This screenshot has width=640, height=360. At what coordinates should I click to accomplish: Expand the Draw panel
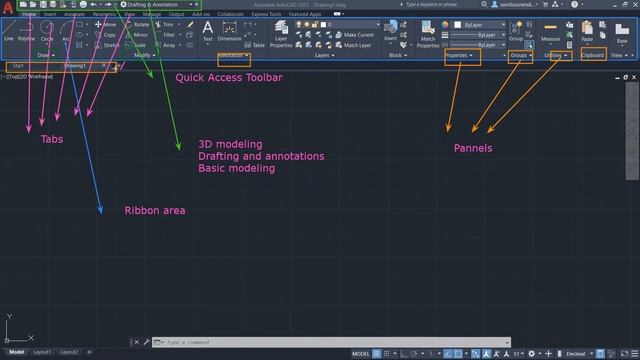46,55
